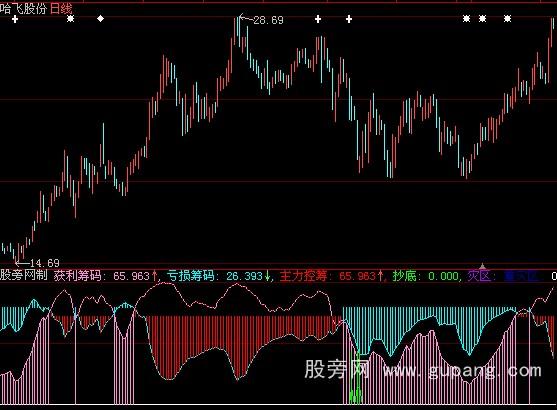Click the gray triangle marker above the indicator bar
The height and width of the screenshot is (410, 557).
482,266
